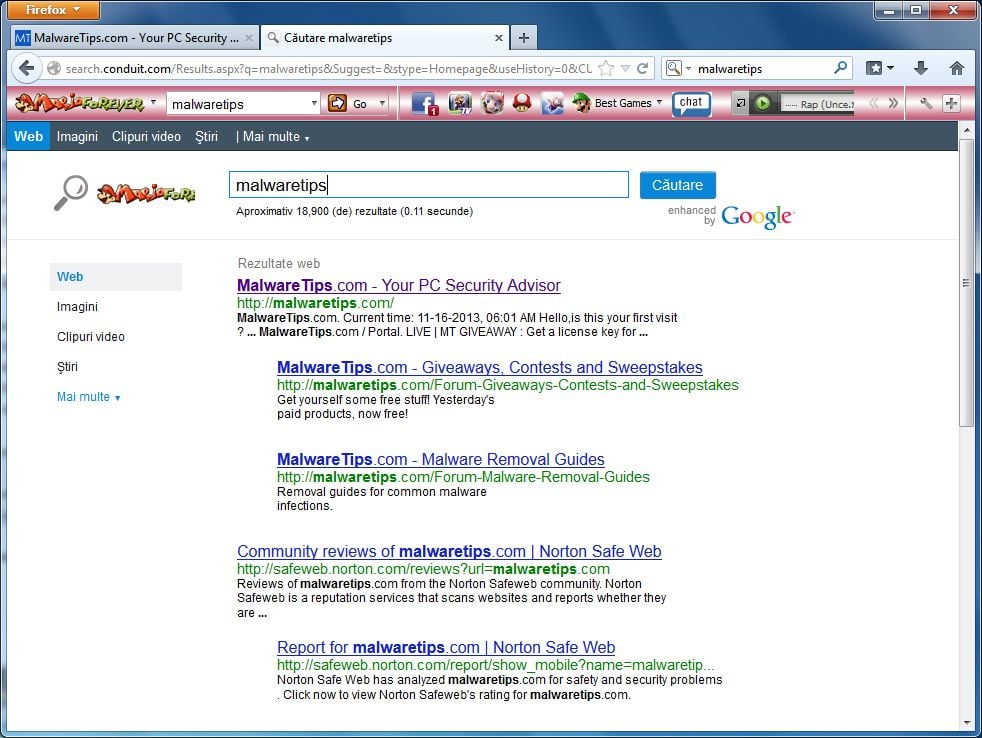Click the Mario game icon beside Facebook
Viewport: 982px width, 738px height.
pyautogui.click(x=460, y=103)
